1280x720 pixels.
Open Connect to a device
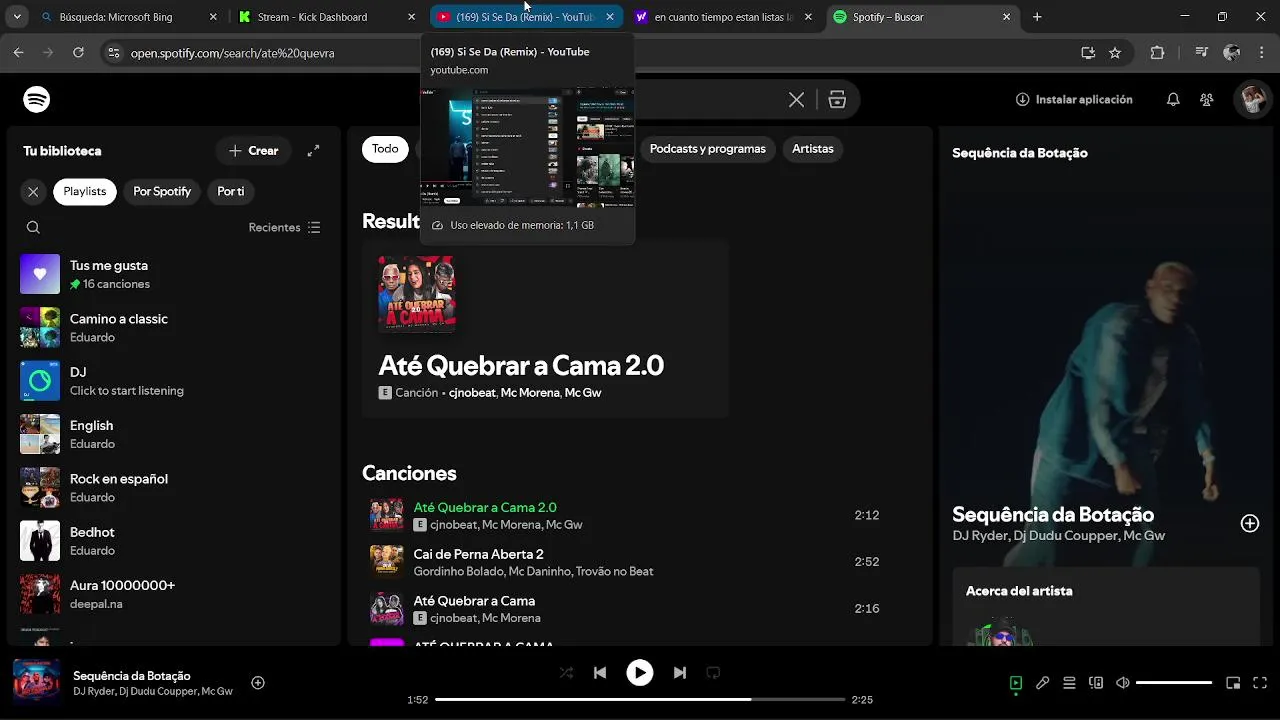pyautogui.click(x=1096, y=683)
